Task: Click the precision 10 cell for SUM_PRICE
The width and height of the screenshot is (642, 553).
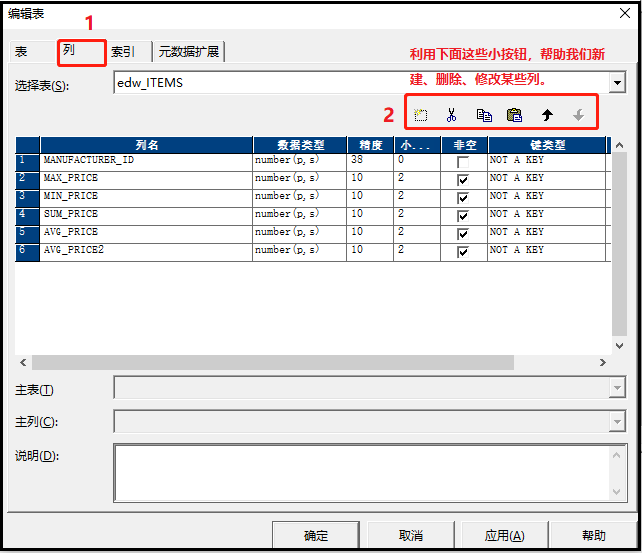Action: point(371,217)
